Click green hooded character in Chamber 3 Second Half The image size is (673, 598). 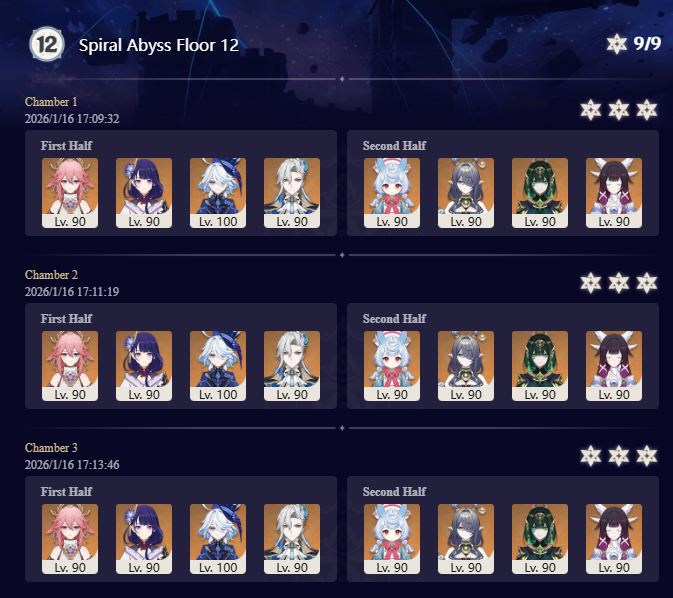pos(540,539)
